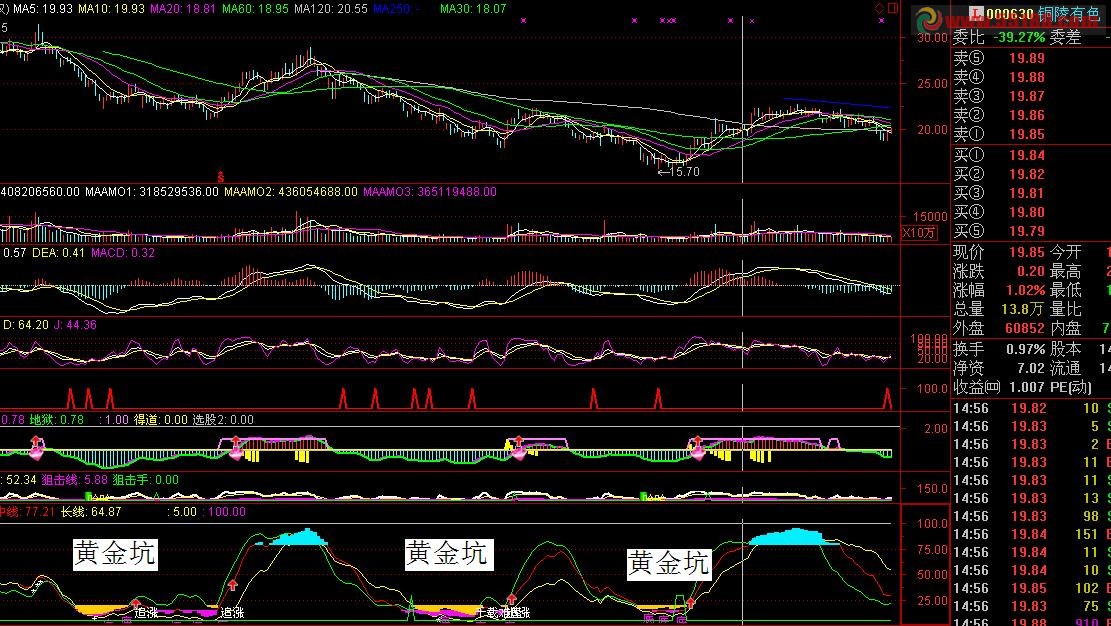Click the square window icon beside the diamond icon
This screenshot has width=1111, height=626.
pyautogui.click(x=893, y=9)
